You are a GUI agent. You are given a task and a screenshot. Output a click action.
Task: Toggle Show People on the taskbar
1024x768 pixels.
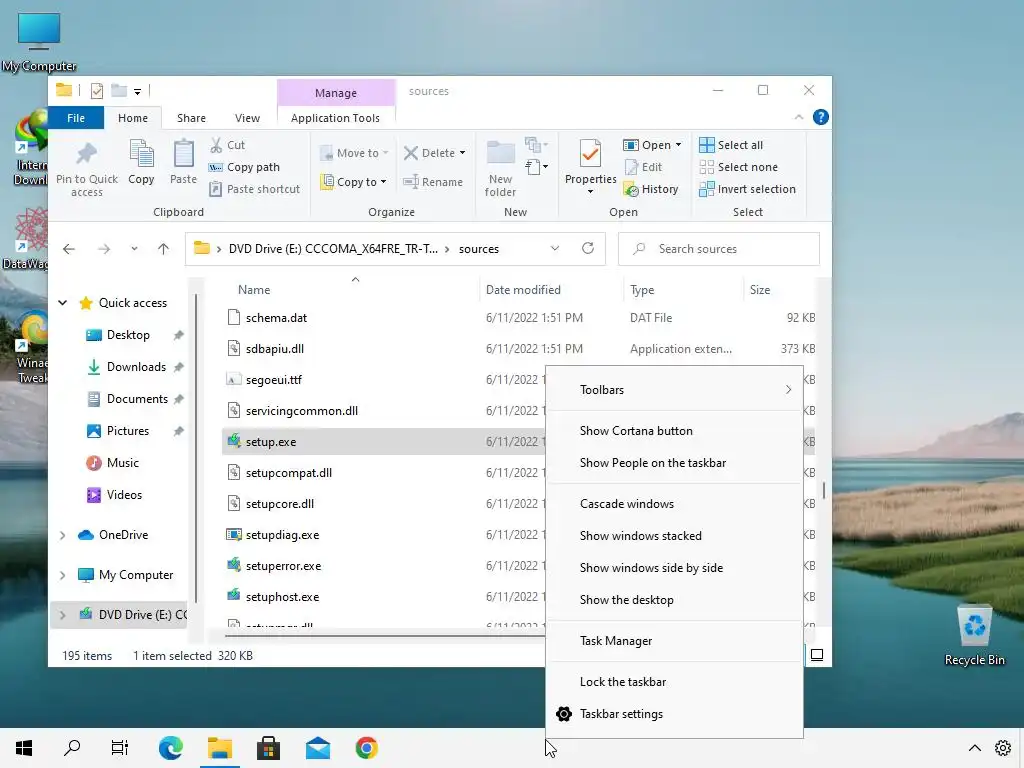pos(674,463)
